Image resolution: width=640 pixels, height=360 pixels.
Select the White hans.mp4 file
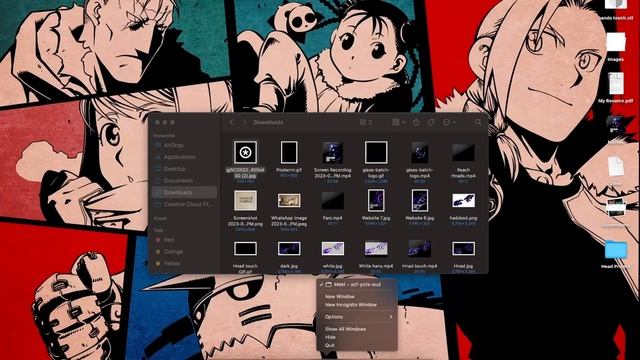[376, 249]
